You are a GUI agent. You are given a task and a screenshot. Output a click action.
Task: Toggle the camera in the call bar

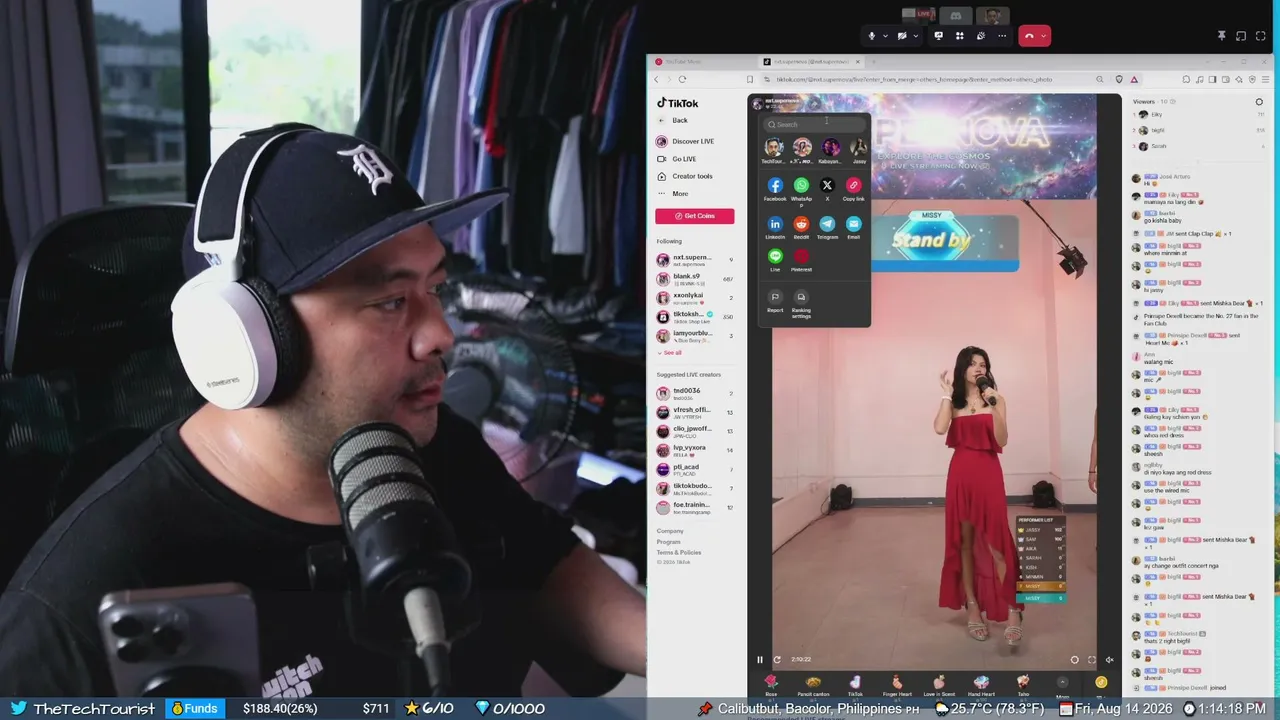[902, 36]
